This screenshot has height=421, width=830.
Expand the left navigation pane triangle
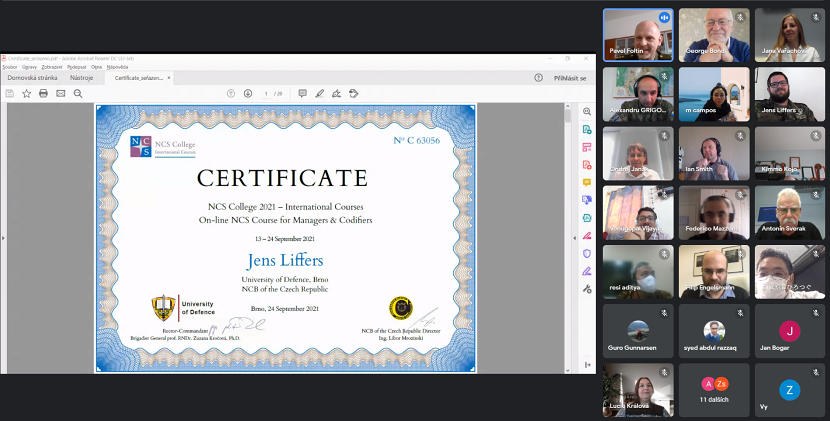tap(3, 238)
